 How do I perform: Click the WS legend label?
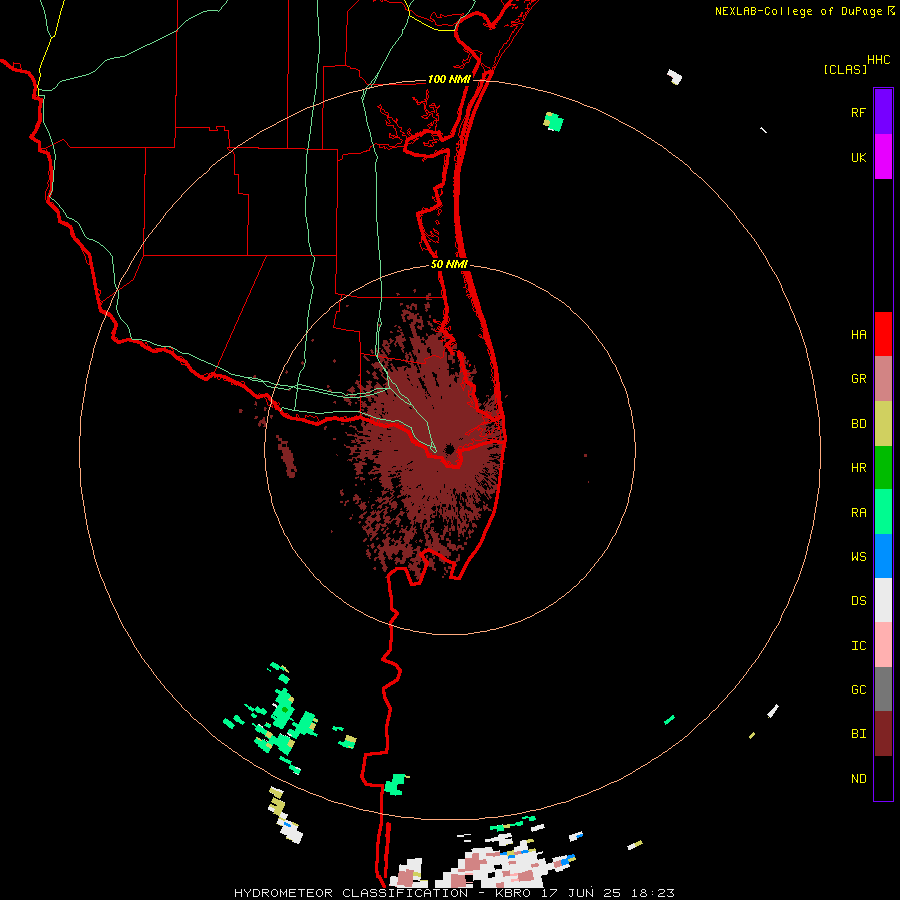pos(858,557)
